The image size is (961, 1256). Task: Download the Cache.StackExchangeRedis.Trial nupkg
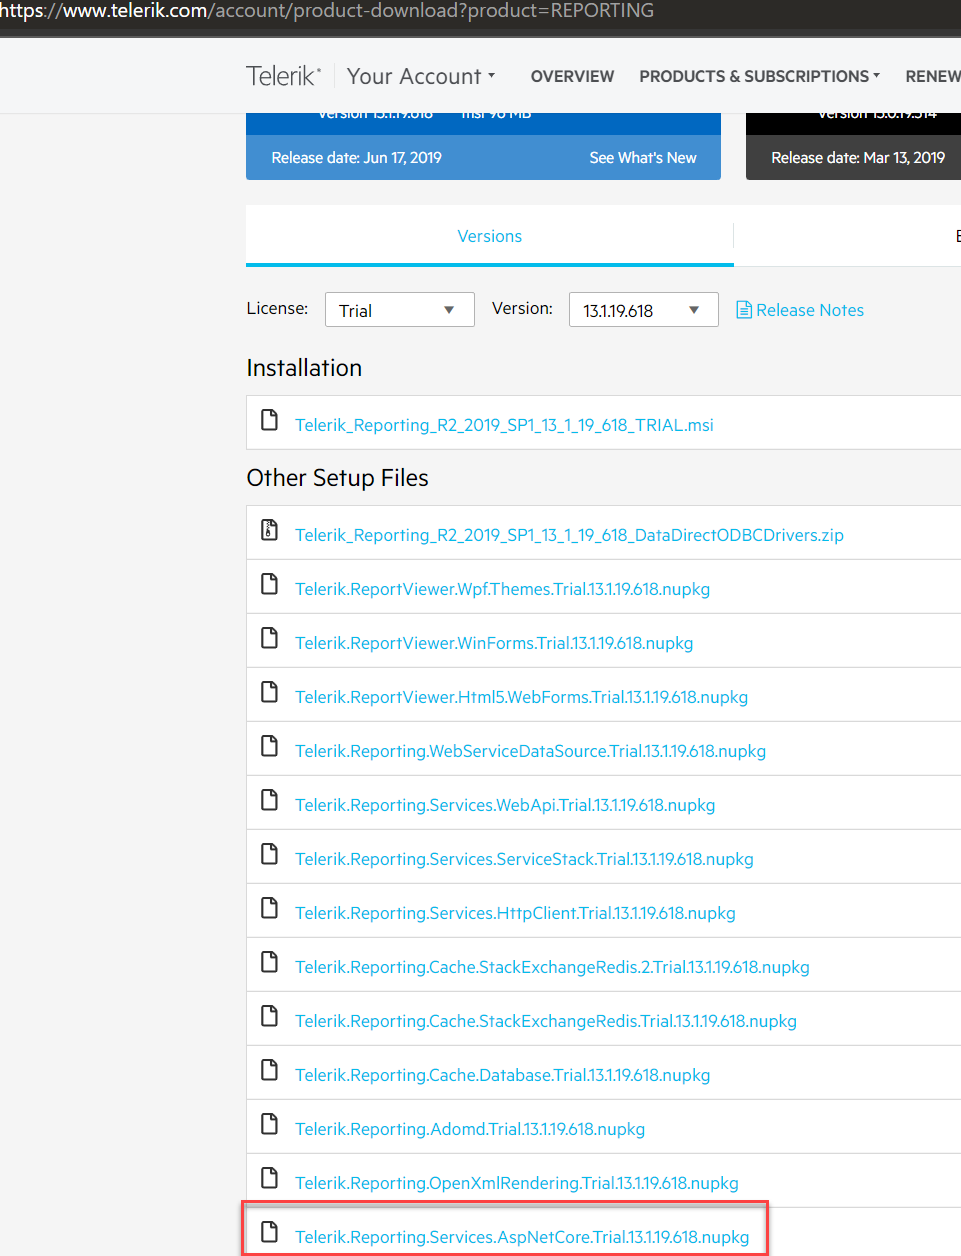click(546, 1021)
